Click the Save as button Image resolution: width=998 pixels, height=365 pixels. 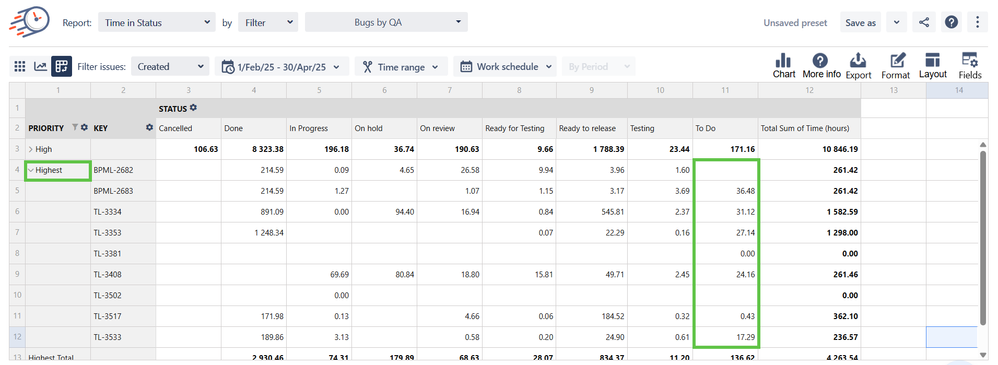pyautogui.click(x=861, y=22)
